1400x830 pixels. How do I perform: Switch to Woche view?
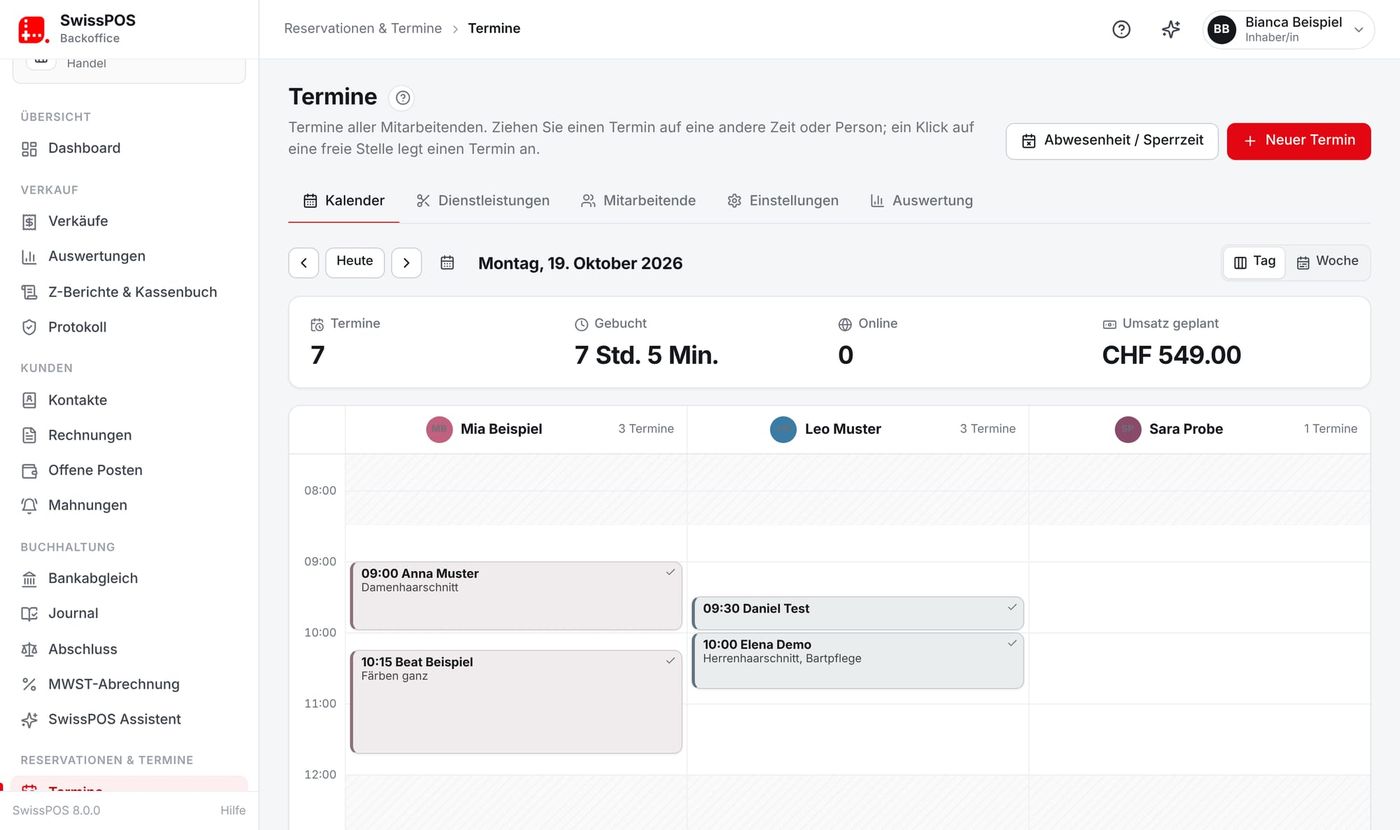(1327, 262)
